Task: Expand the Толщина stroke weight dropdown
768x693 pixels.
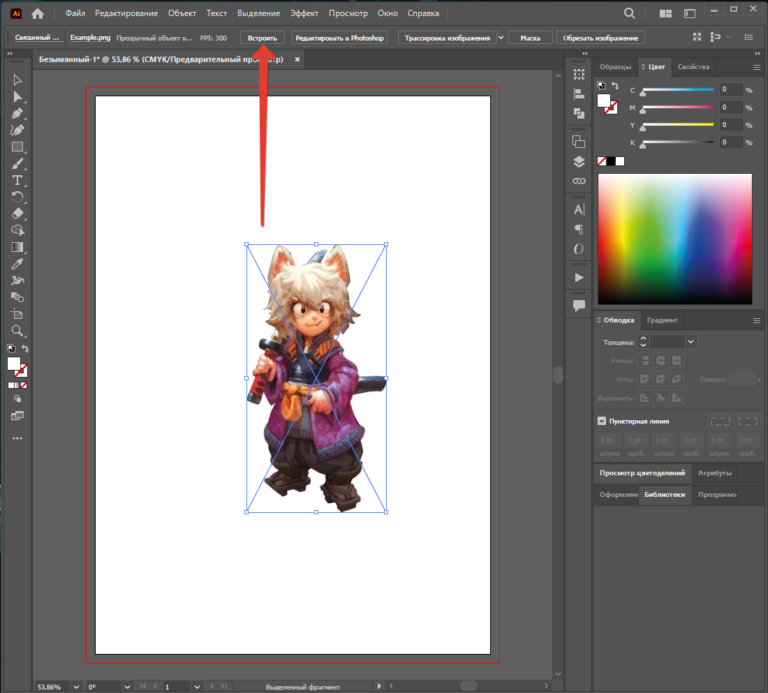Action: pos(691,342)
